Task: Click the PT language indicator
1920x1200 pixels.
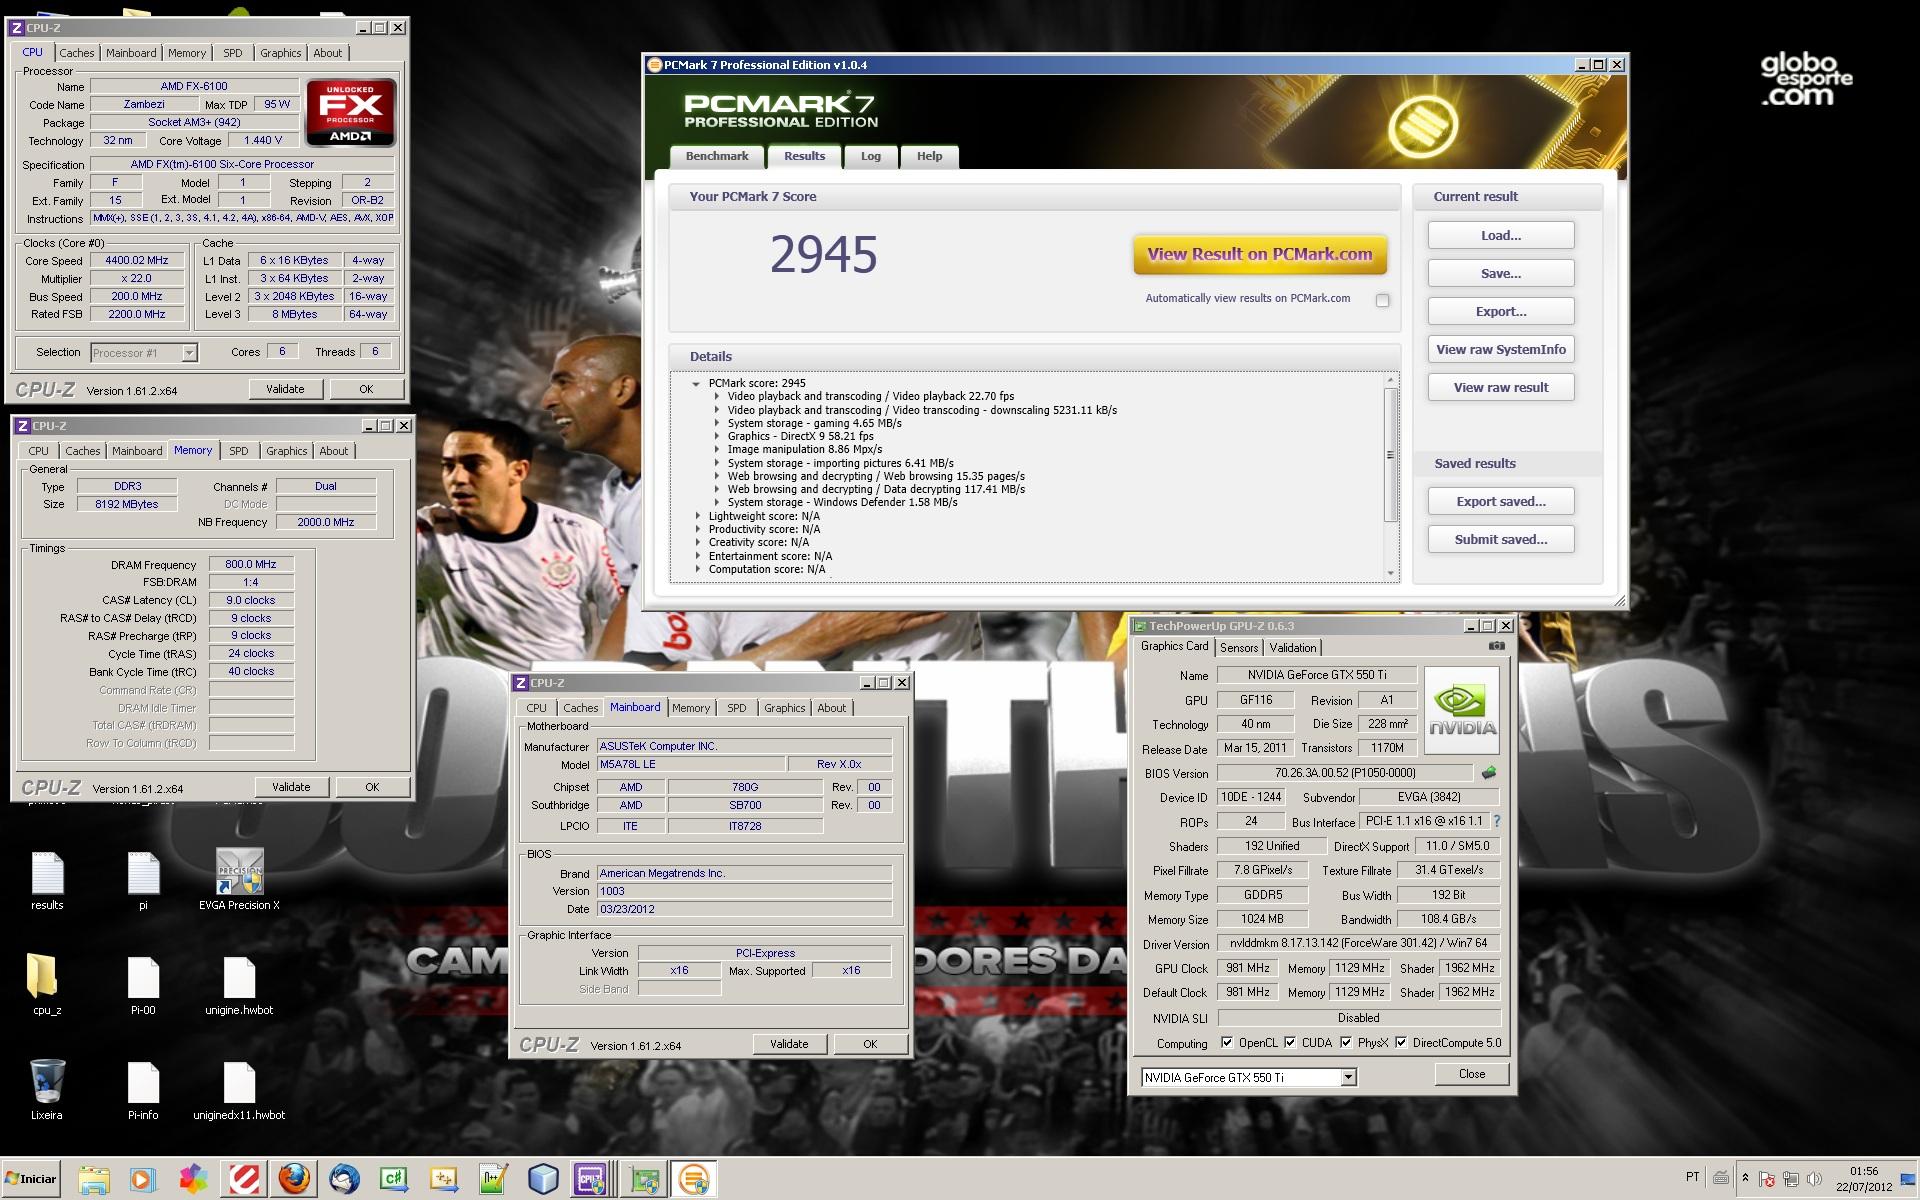Action: (x=1692, y=1177)
